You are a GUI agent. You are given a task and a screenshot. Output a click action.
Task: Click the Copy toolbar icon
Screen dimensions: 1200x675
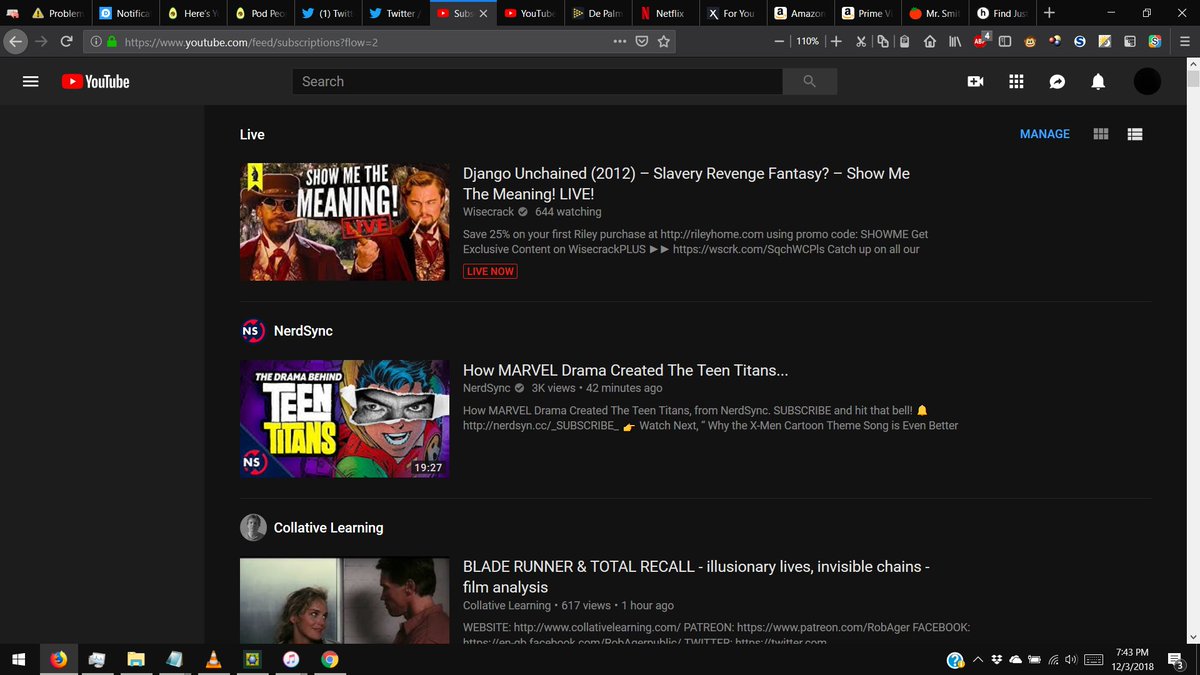pyautogui.click(x=882, y=41)
